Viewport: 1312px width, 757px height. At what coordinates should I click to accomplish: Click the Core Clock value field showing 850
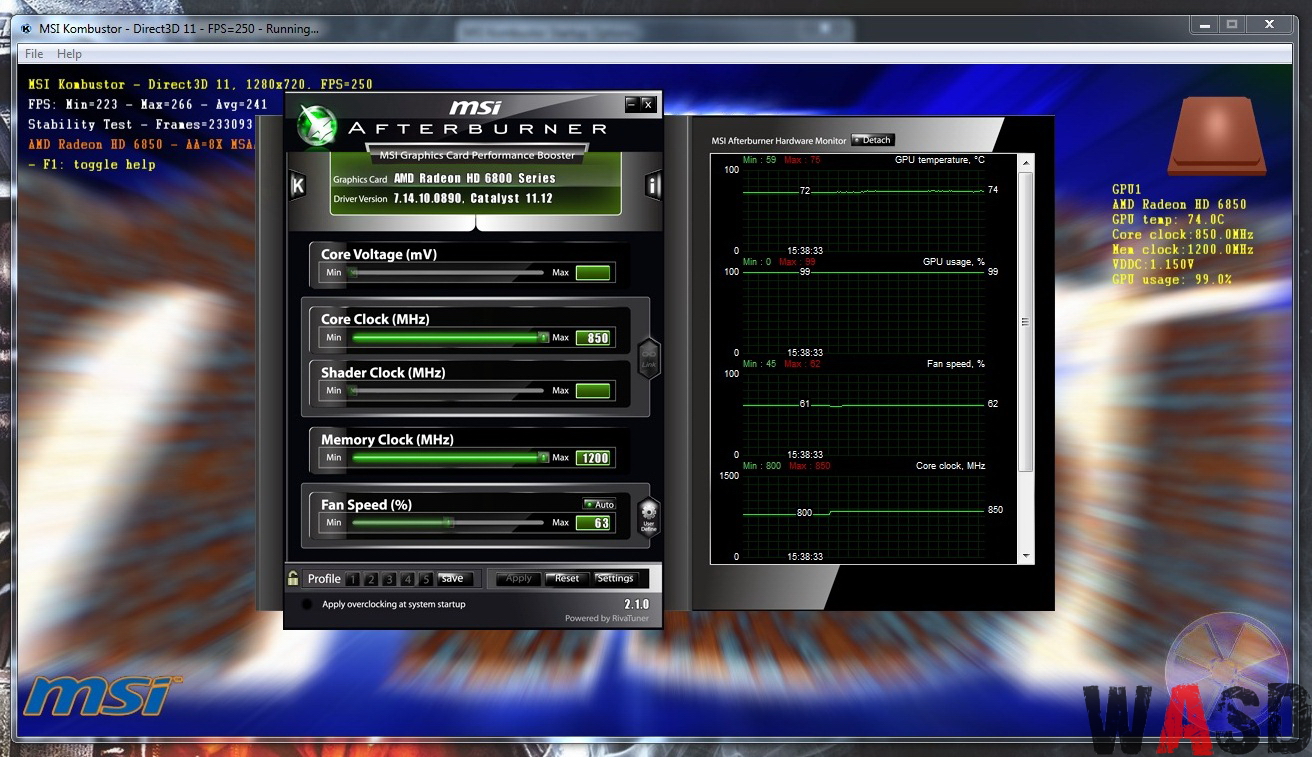point(593,337)
